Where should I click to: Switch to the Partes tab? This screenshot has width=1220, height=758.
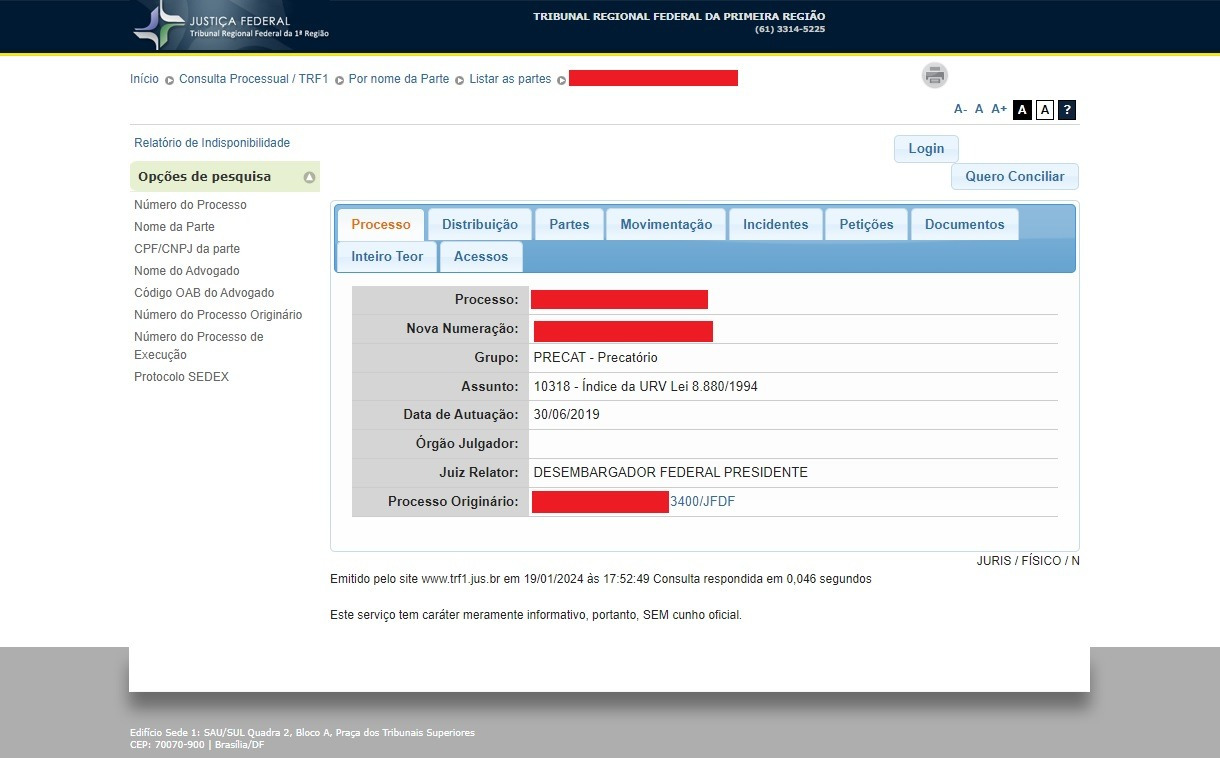pos(569,225)
